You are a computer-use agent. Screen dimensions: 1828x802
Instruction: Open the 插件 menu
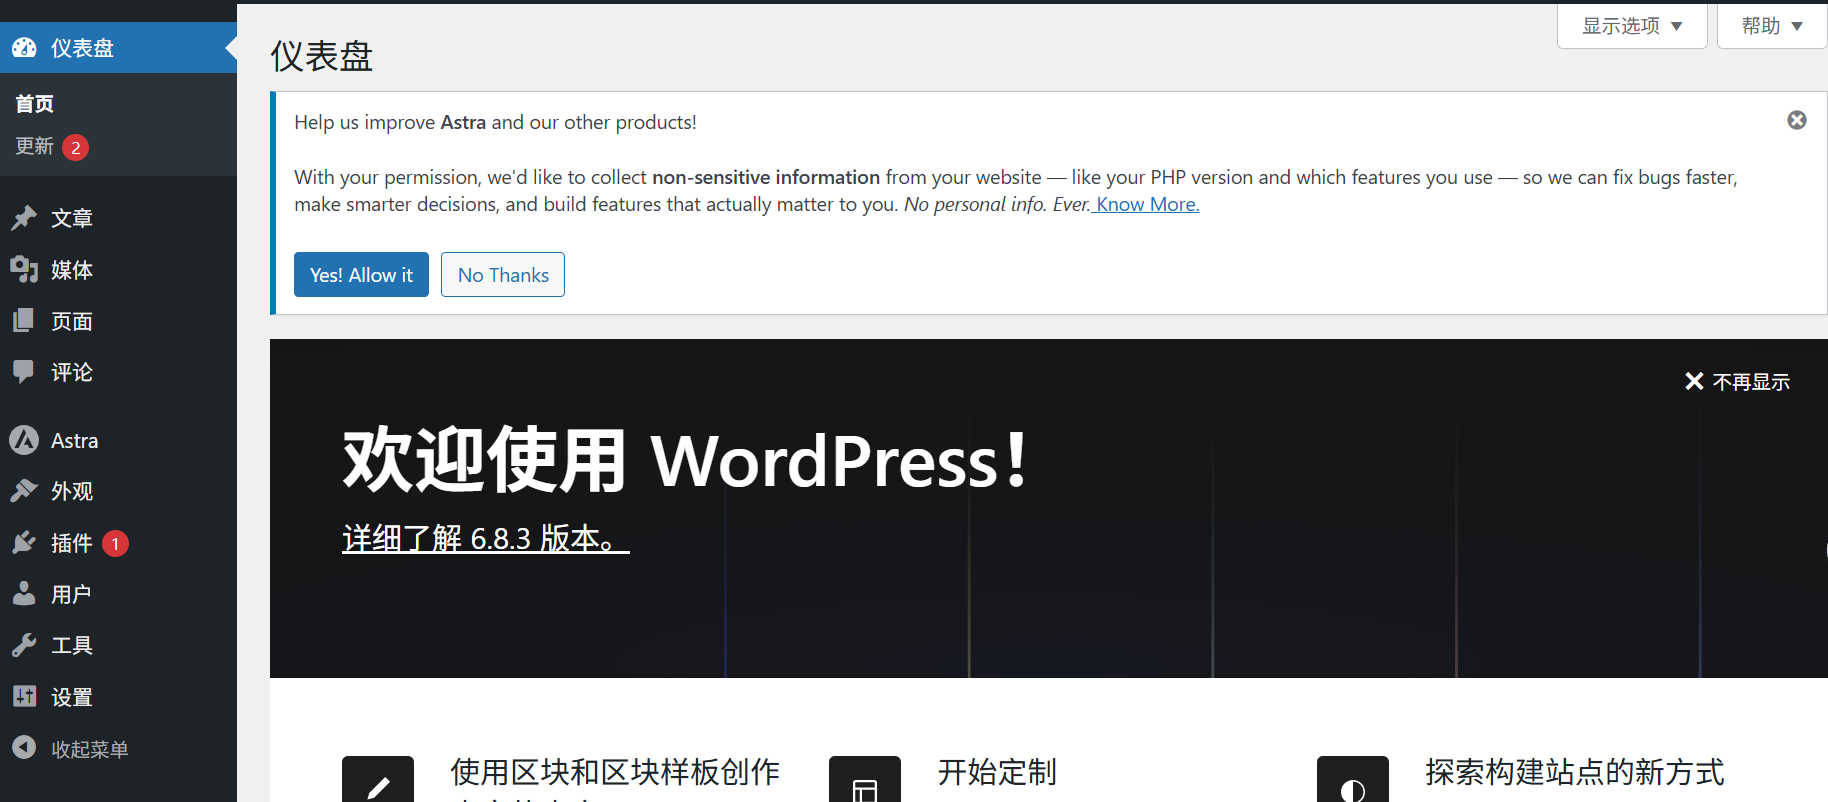pos(118,543)
